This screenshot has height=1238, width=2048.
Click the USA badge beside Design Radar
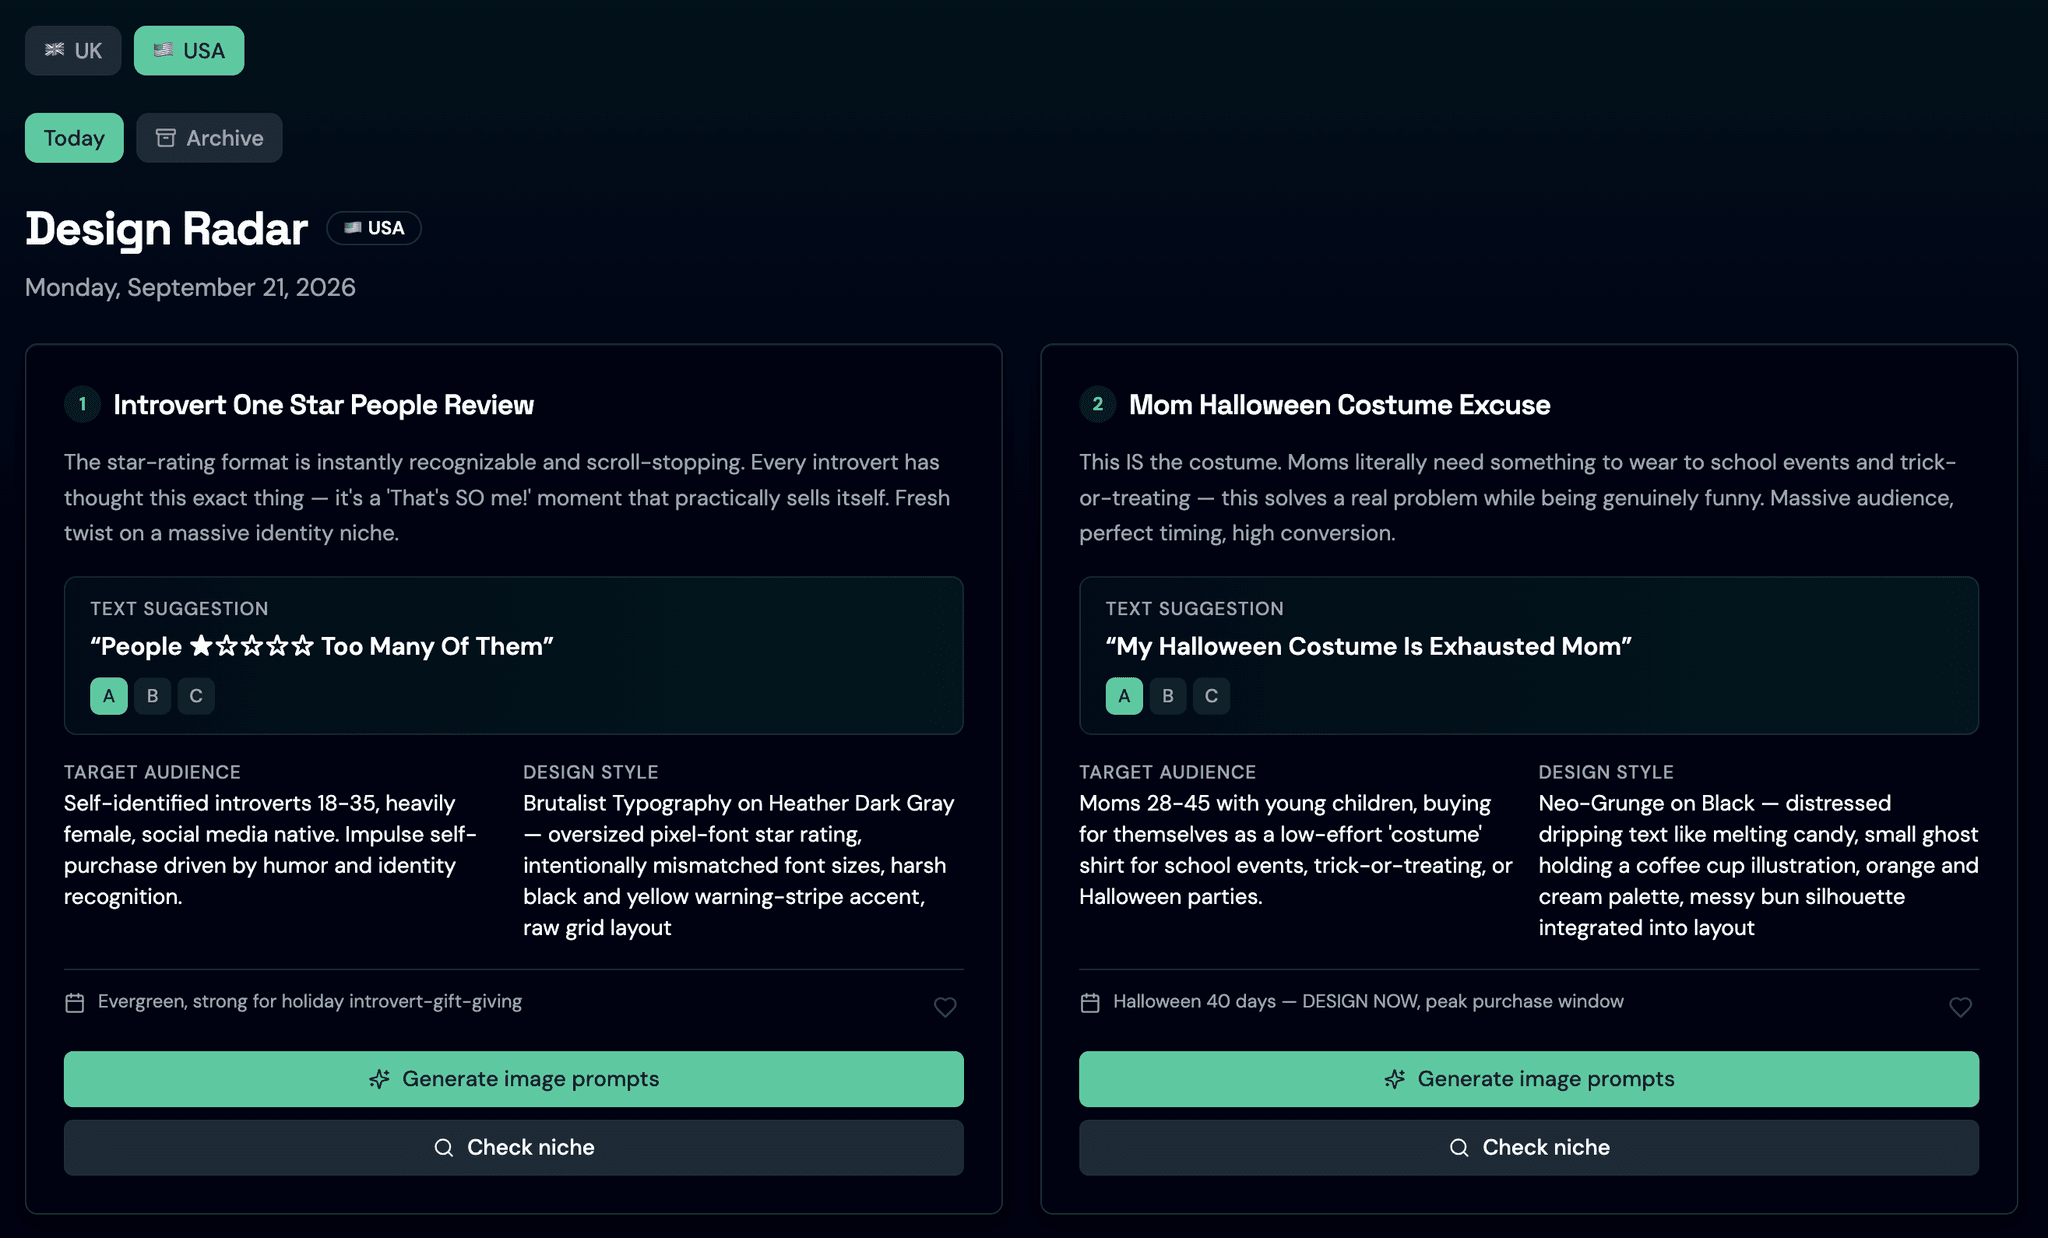(x=374, y=228)
